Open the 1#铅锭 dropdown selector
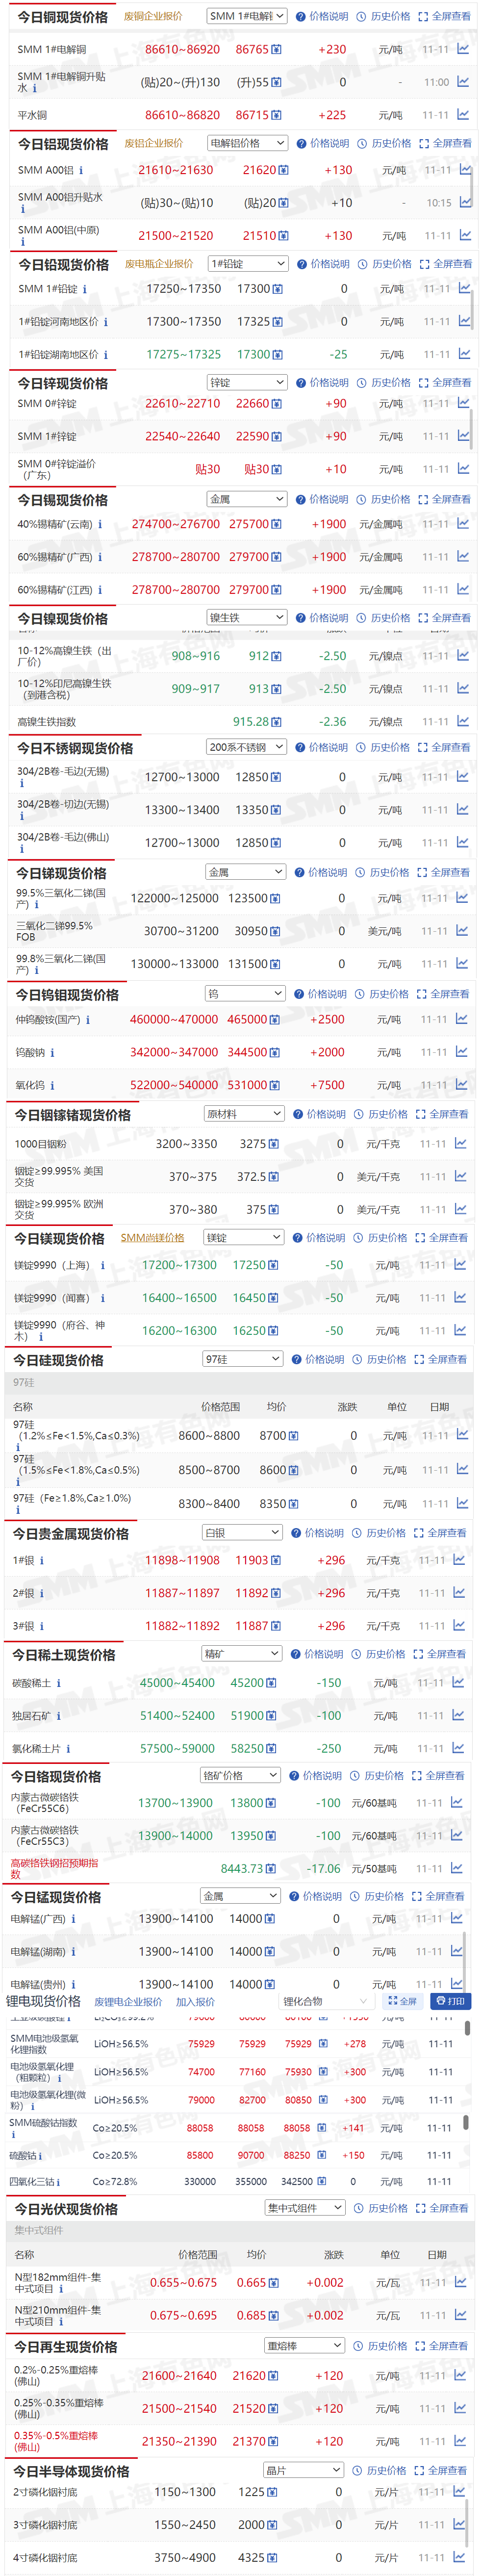 [x=248, y=264]
